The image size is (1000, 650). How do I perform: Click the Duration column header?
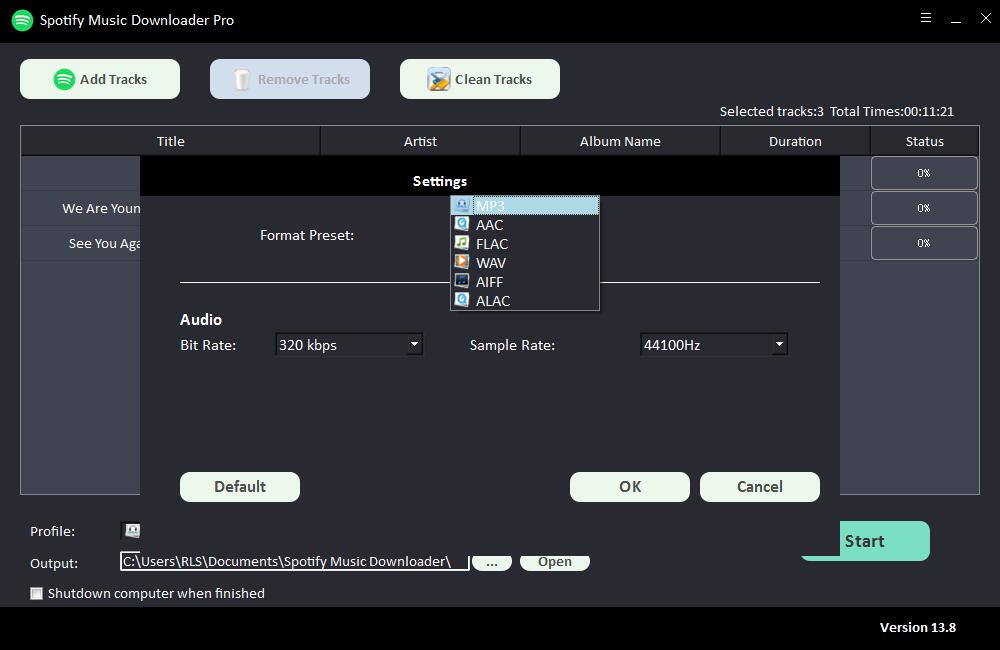pyautogui.click(x=795, y=141)
